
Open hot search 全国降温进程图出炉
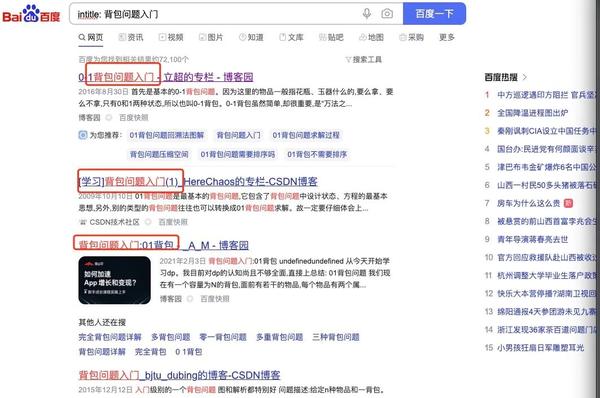pos(532,113)
